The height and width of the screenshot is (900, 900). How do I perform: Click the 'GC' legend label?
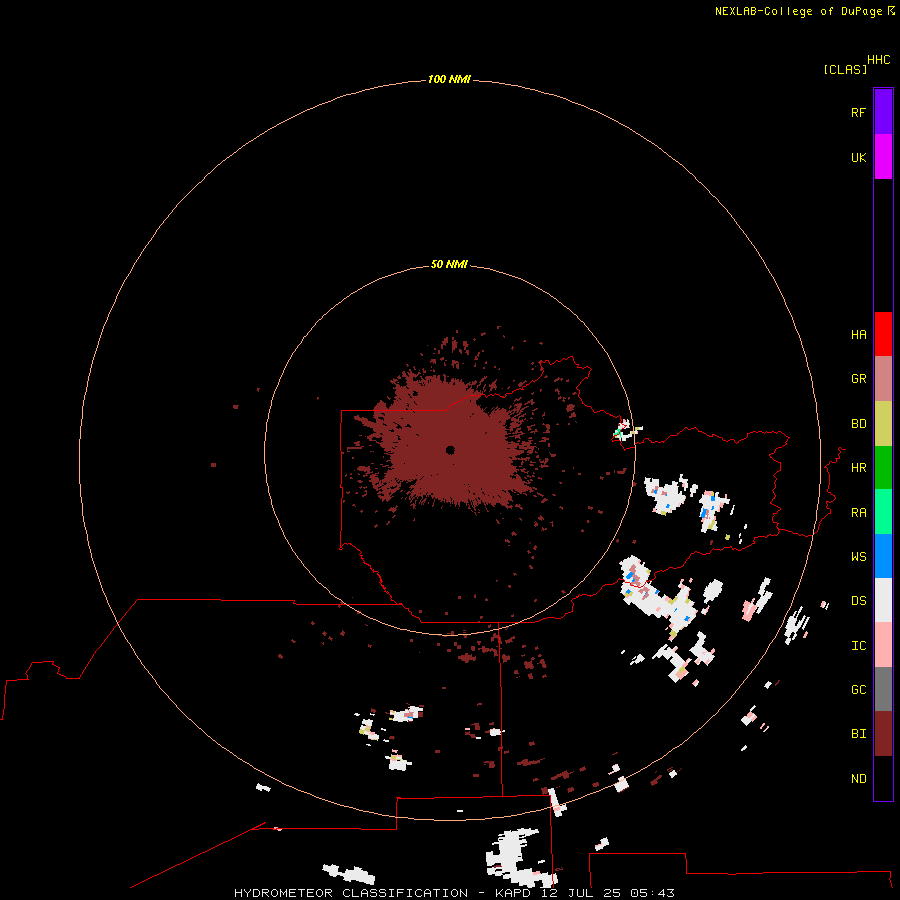[858, 690]
